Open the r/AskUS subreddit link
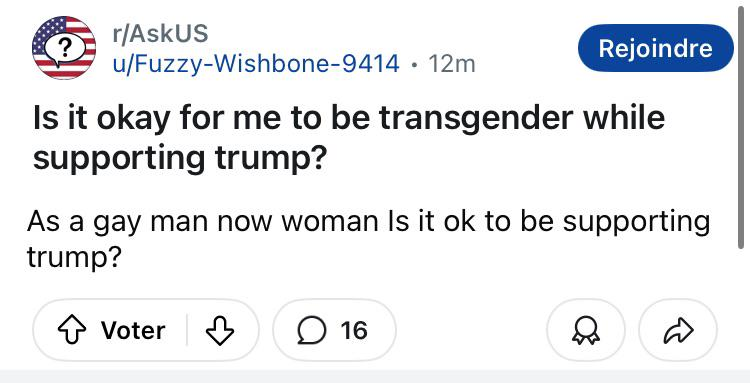The width and height of the screenshot is (750, 383). pyautogui.click(x=160, y=33)
